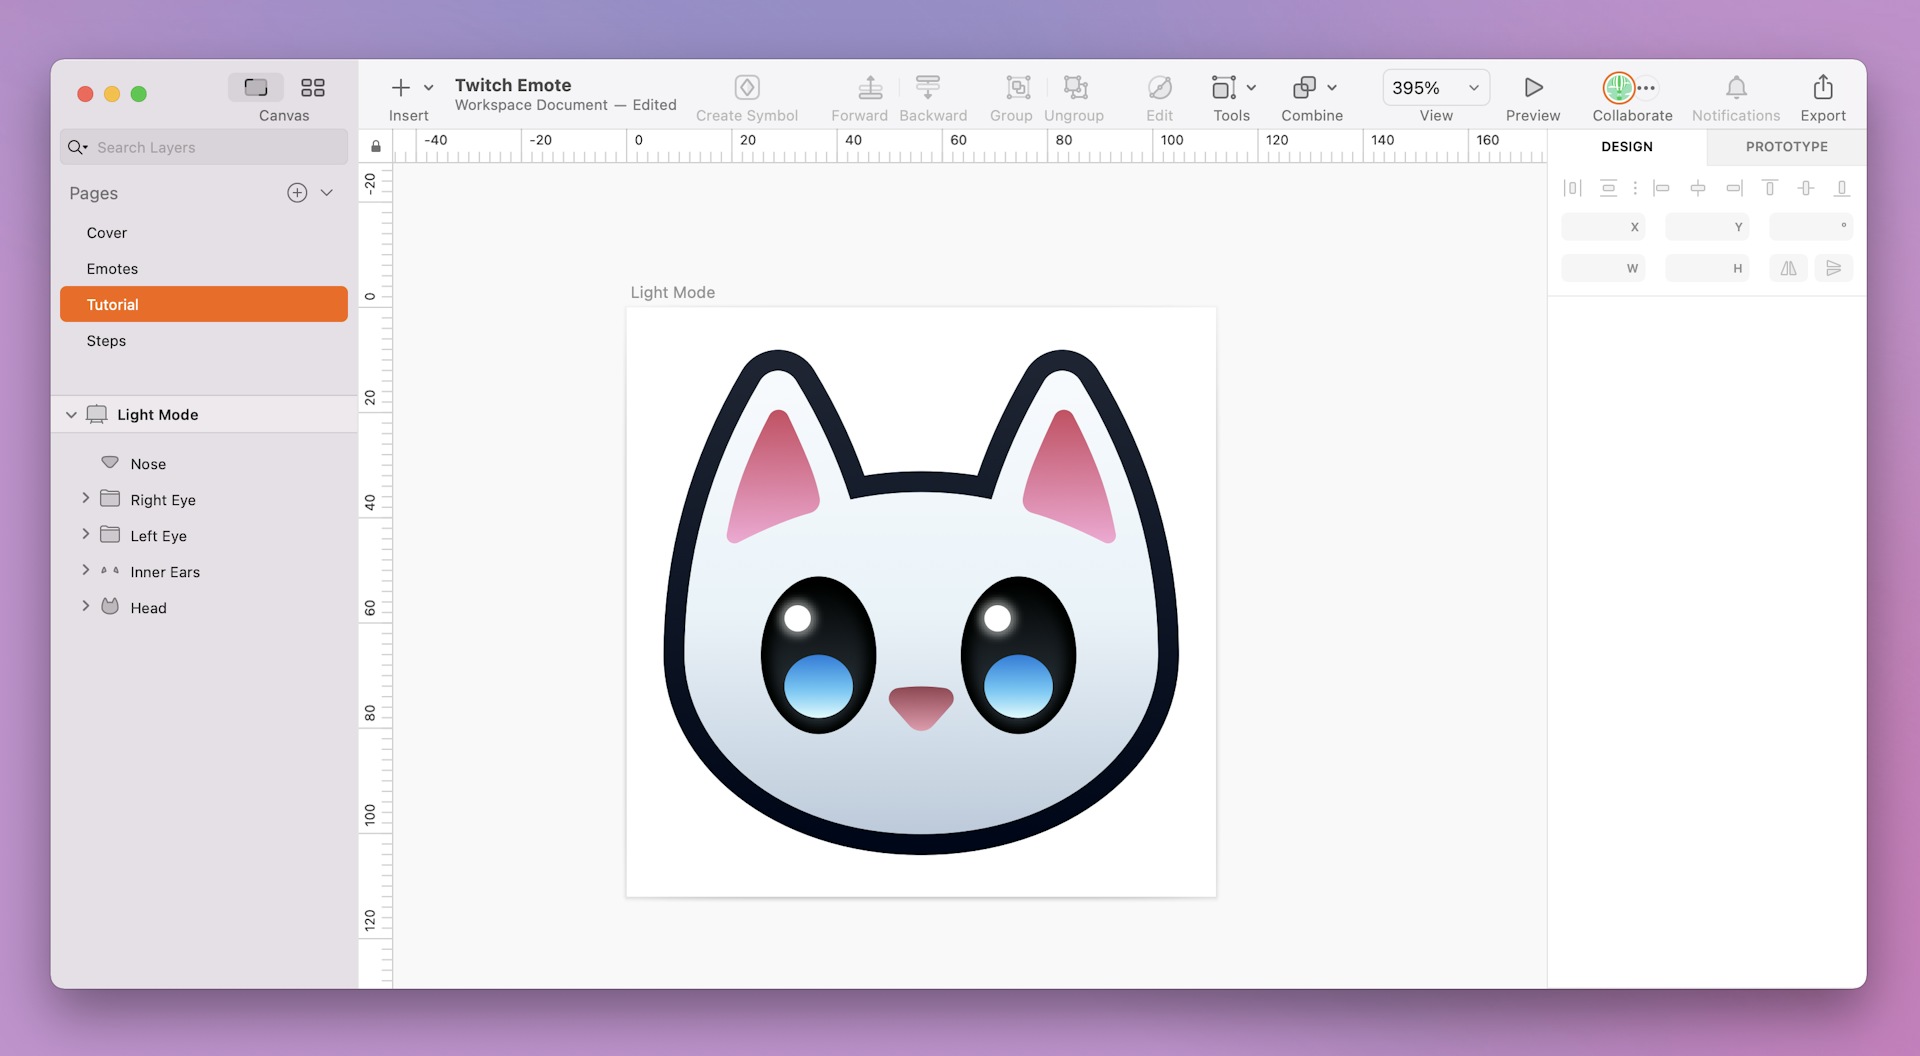The width and height of the screenshot is (1920, 1056).
Task: Flip the selection vertically
Action: [x=1834, y=268]
